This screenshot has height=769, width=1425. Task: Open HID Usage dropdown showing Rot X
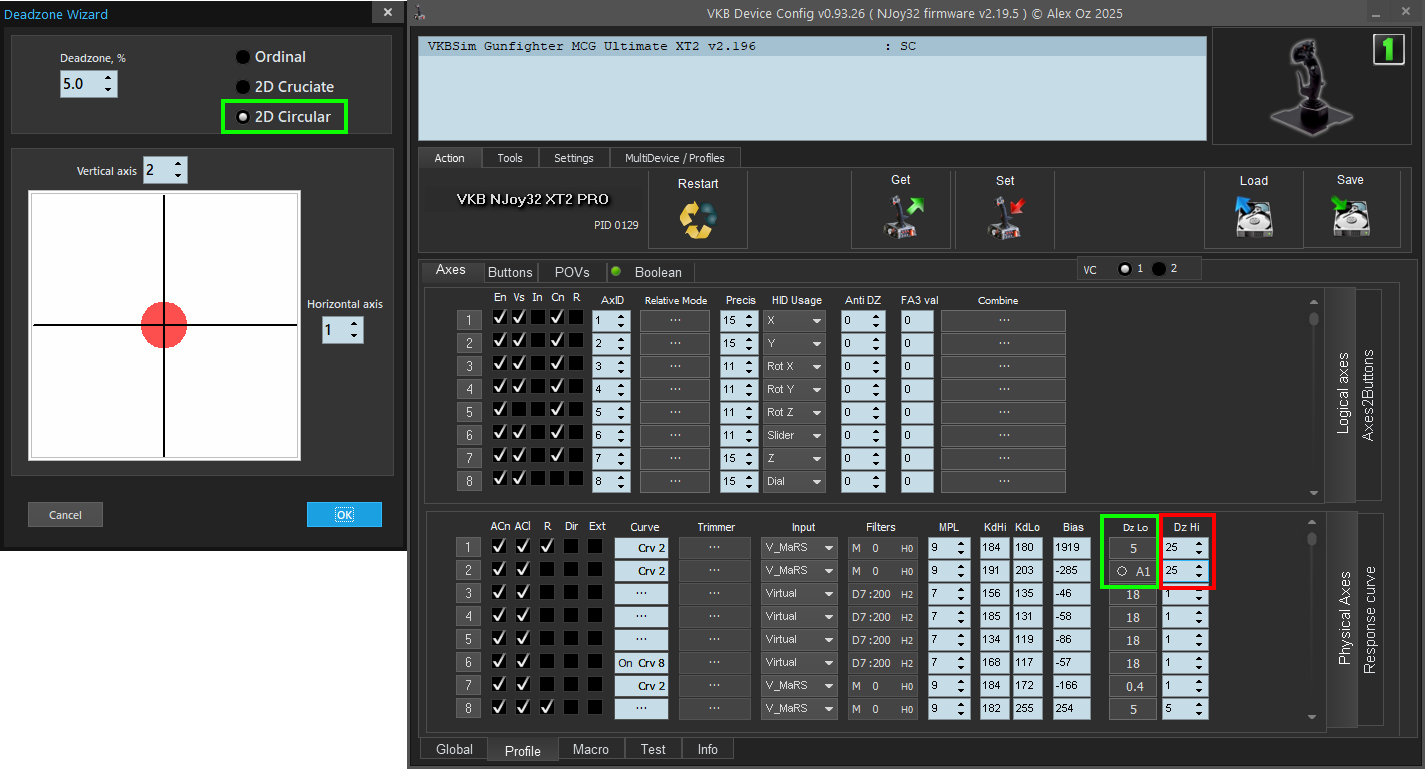pyautogui.click(x=794, y=367)
